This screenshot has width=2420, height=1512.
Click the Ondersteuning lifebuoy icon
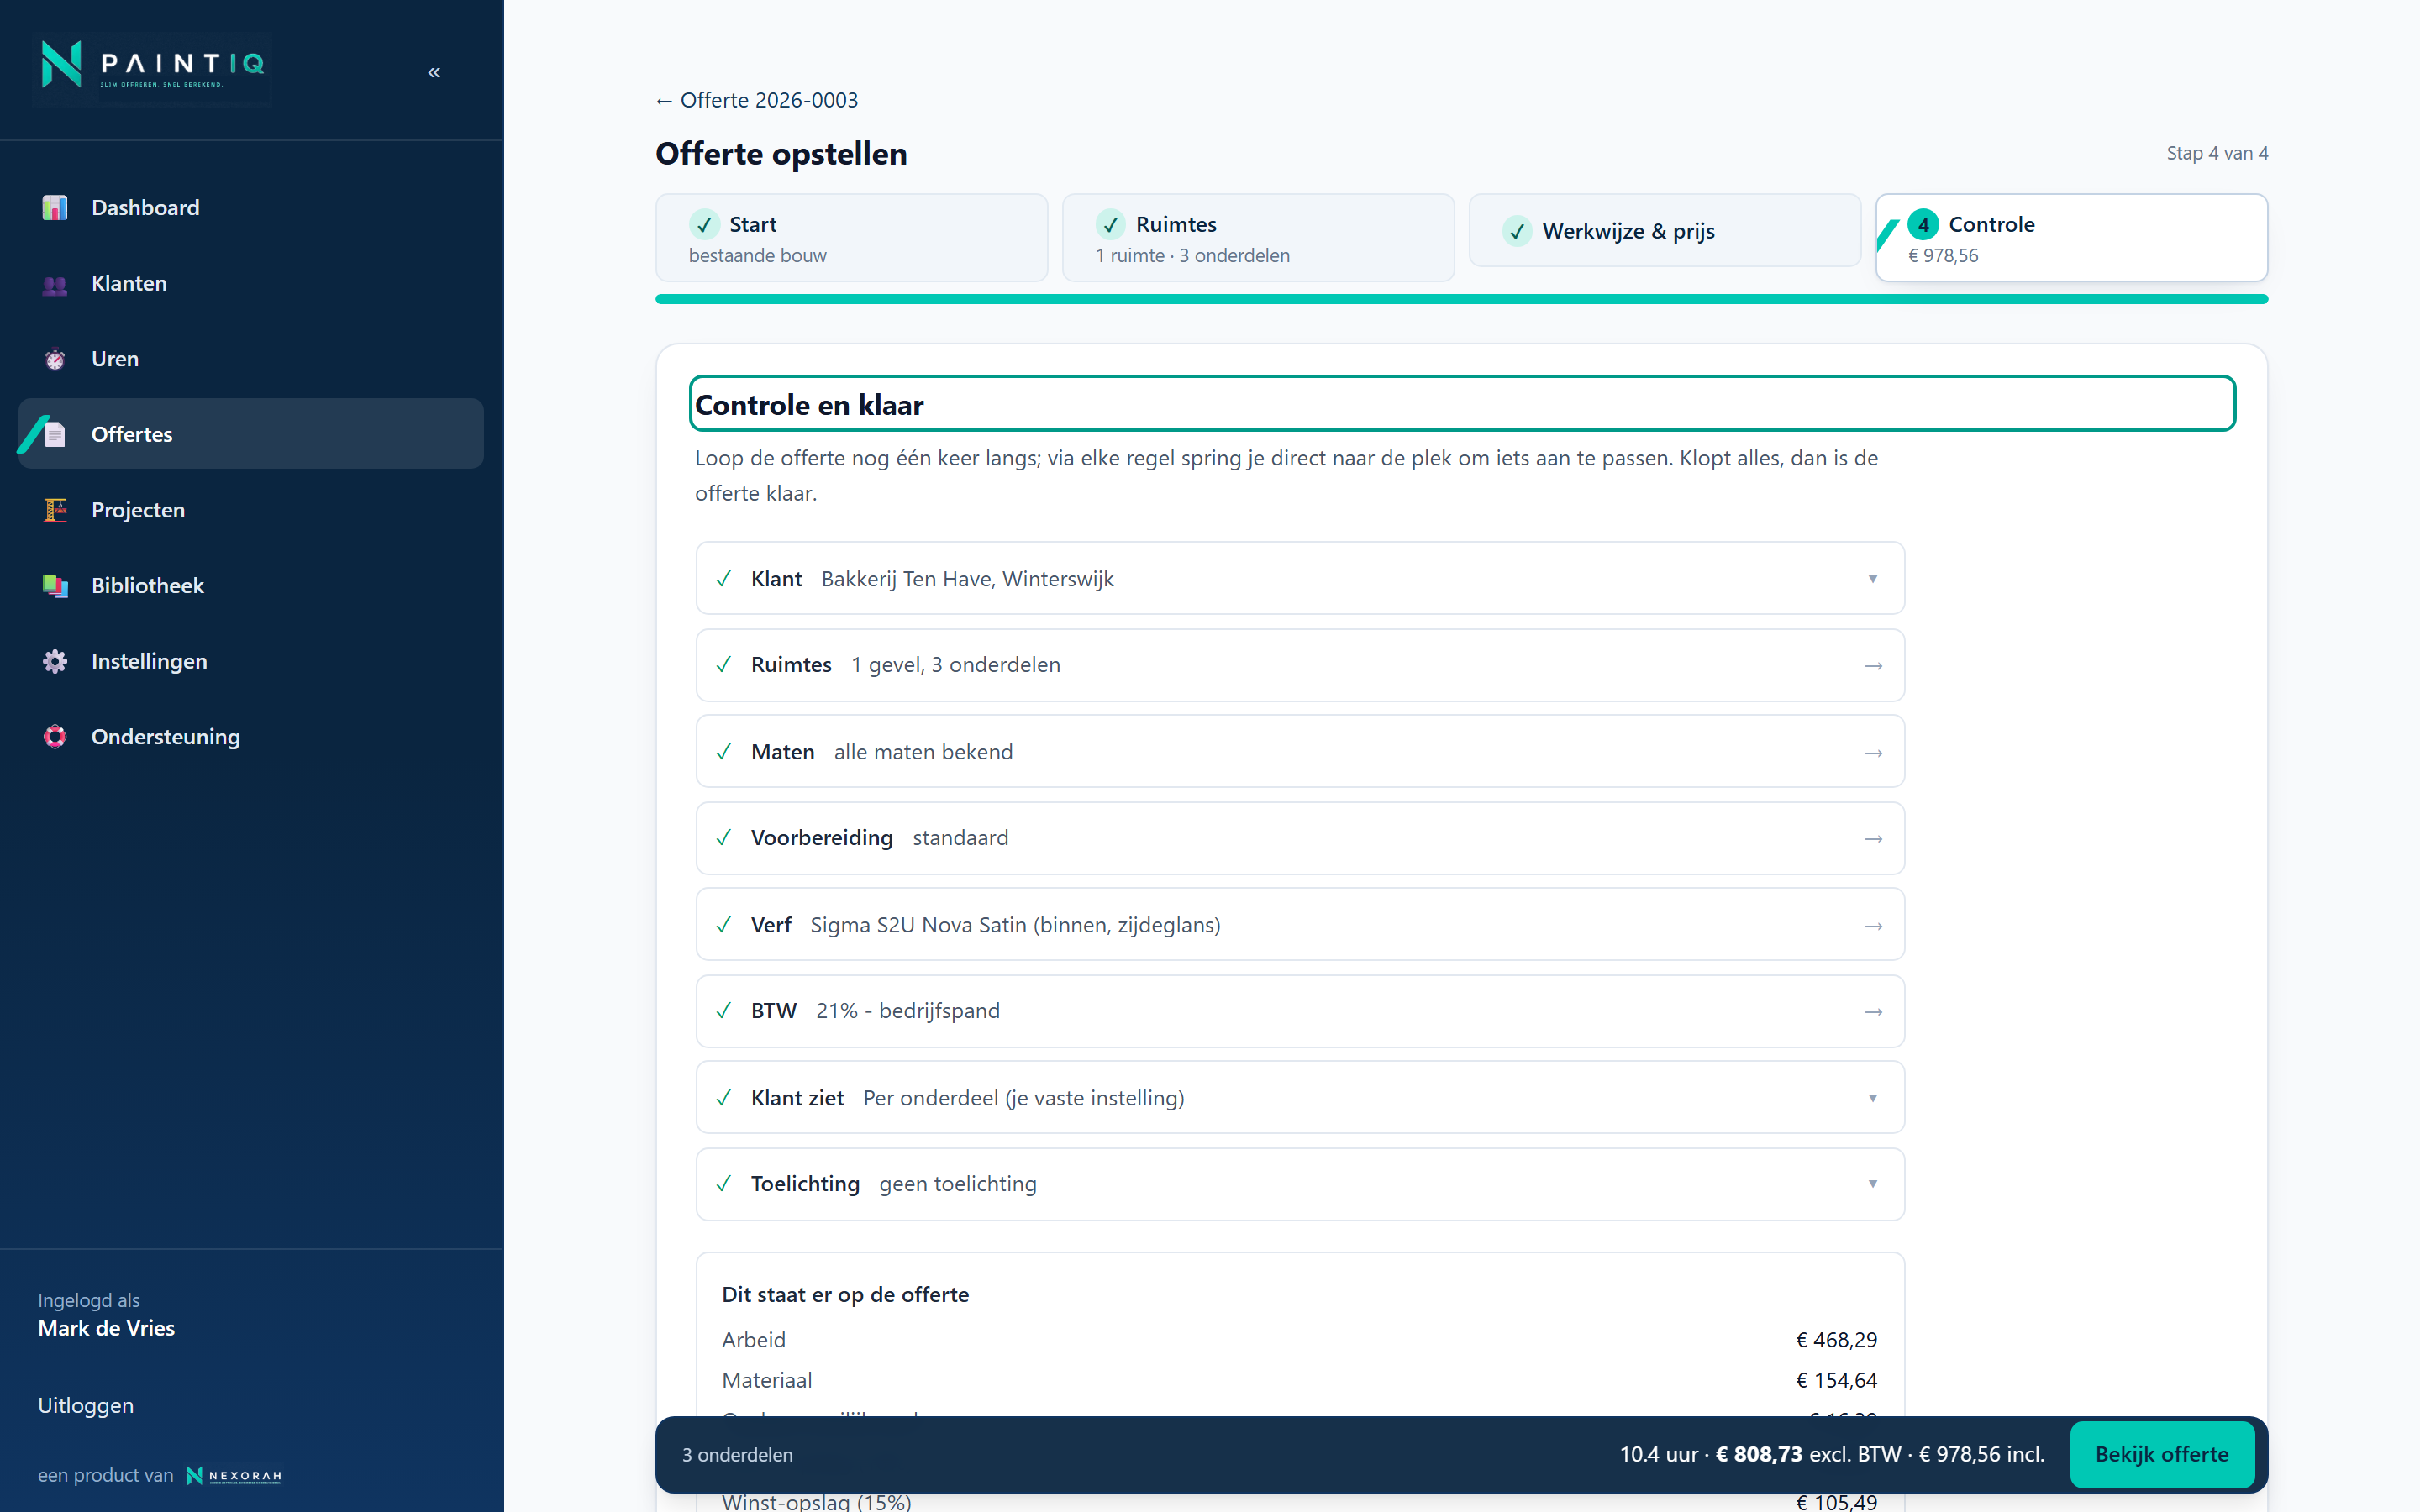(x=55, y=737)
